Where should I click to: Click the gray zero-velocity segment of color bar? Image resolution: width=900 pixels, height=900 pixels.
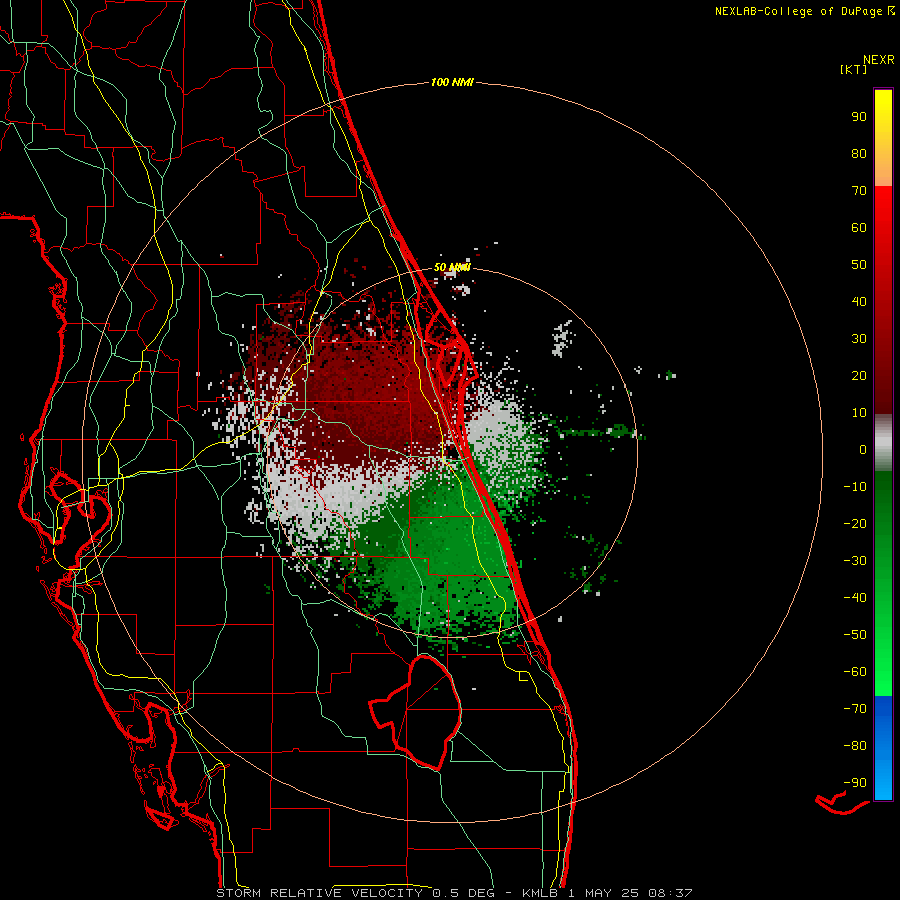coord(883,443)
